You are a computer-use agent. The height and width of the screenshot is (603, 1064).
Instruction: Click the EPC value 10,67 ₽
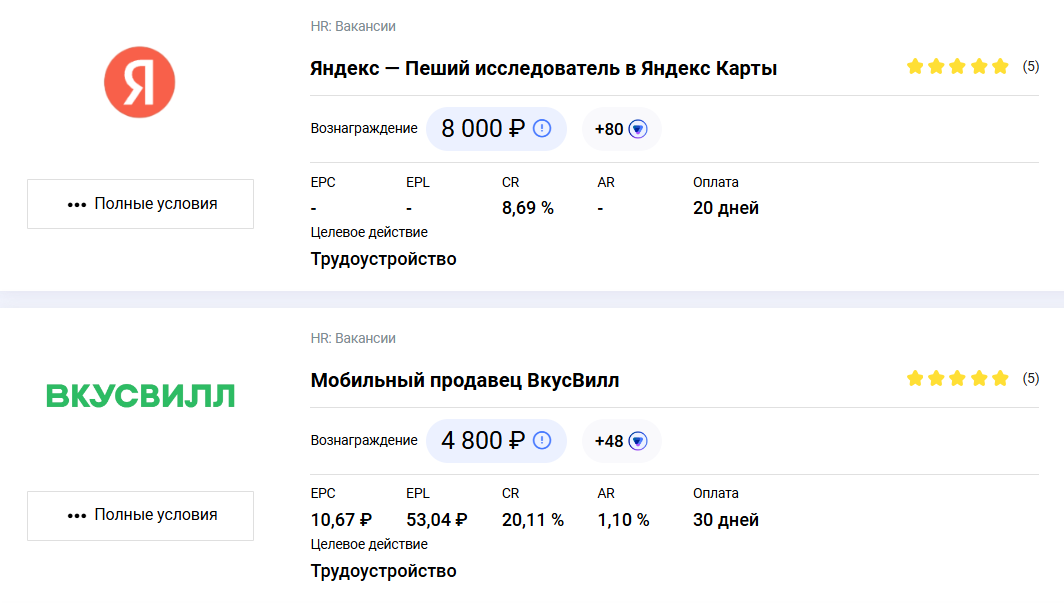click(x=341, y=520)
